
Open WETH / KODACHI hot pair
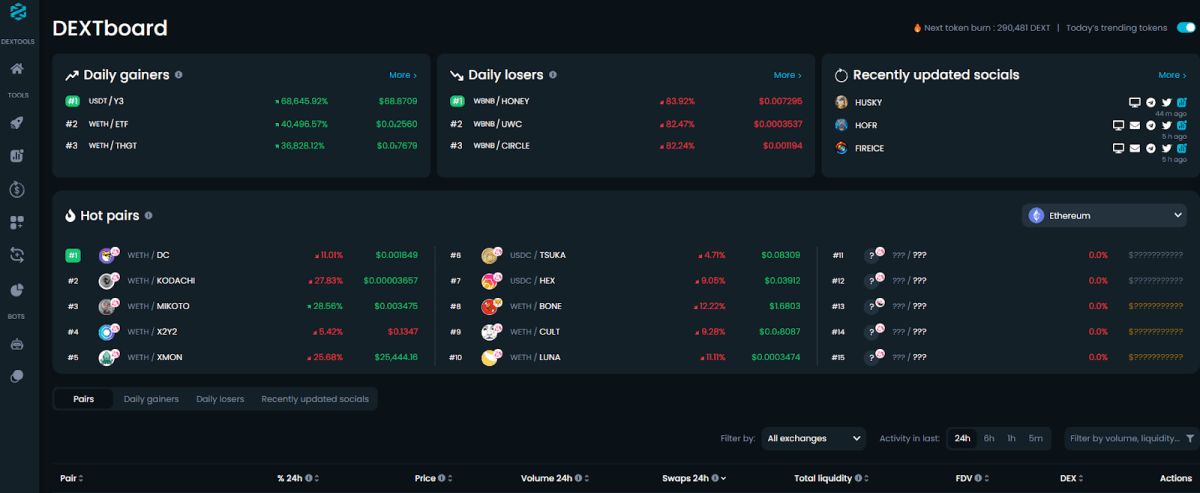pyautogui.click(x=160, y=281)
